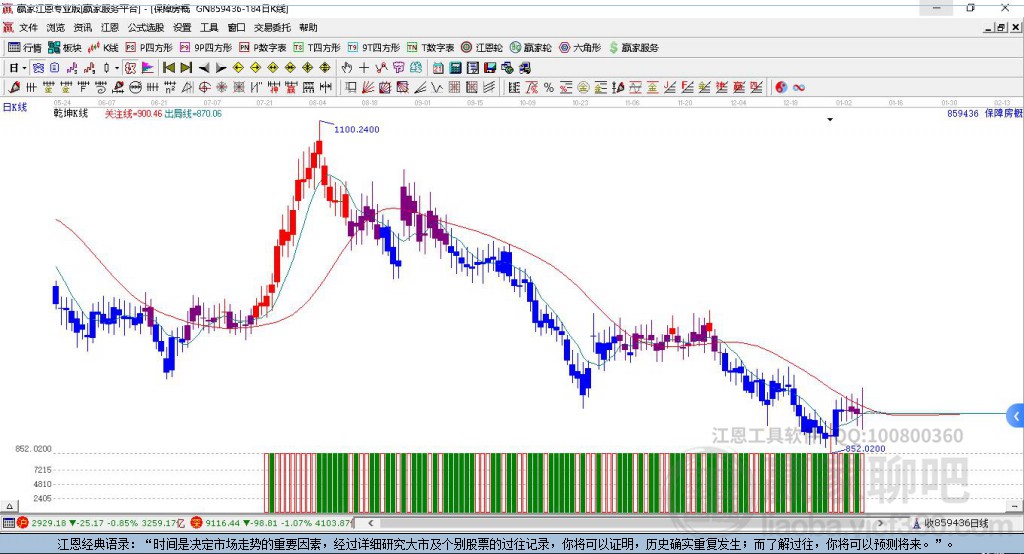
Task: Jump to first bar with skip-back arrow
Action: [x=169, y=68]
